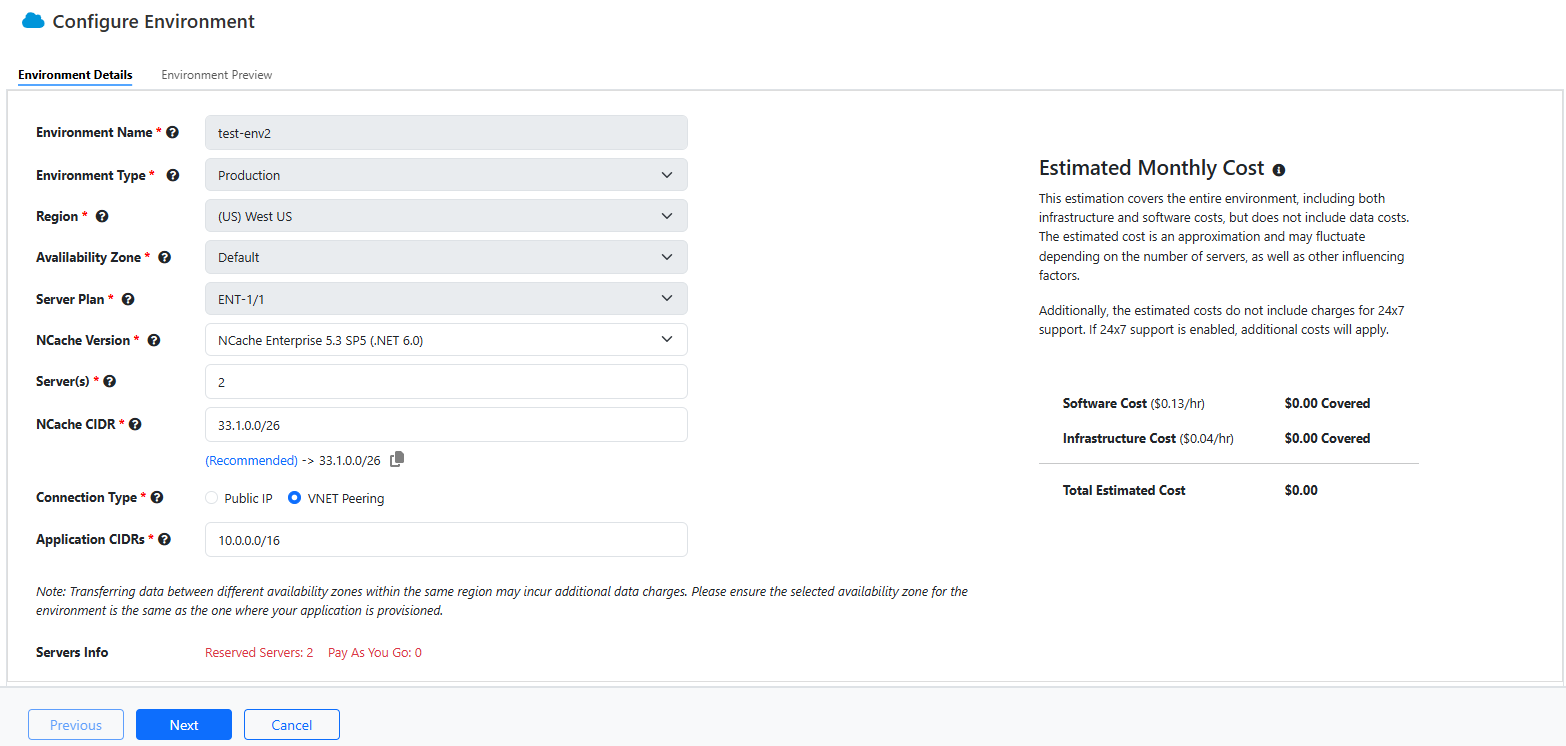Open help icon for Server Plan

tap(128, 299)
